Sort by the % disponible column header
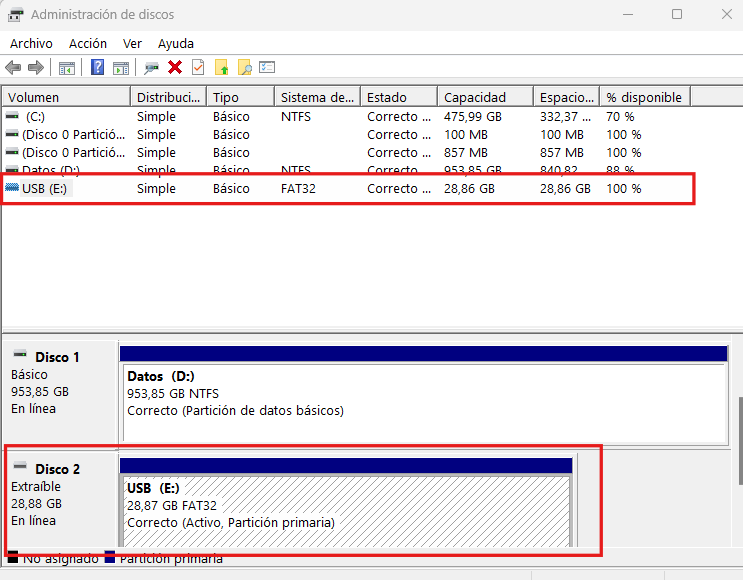The width and height of the screenshot is (743, 580). [x=645, y=97]
